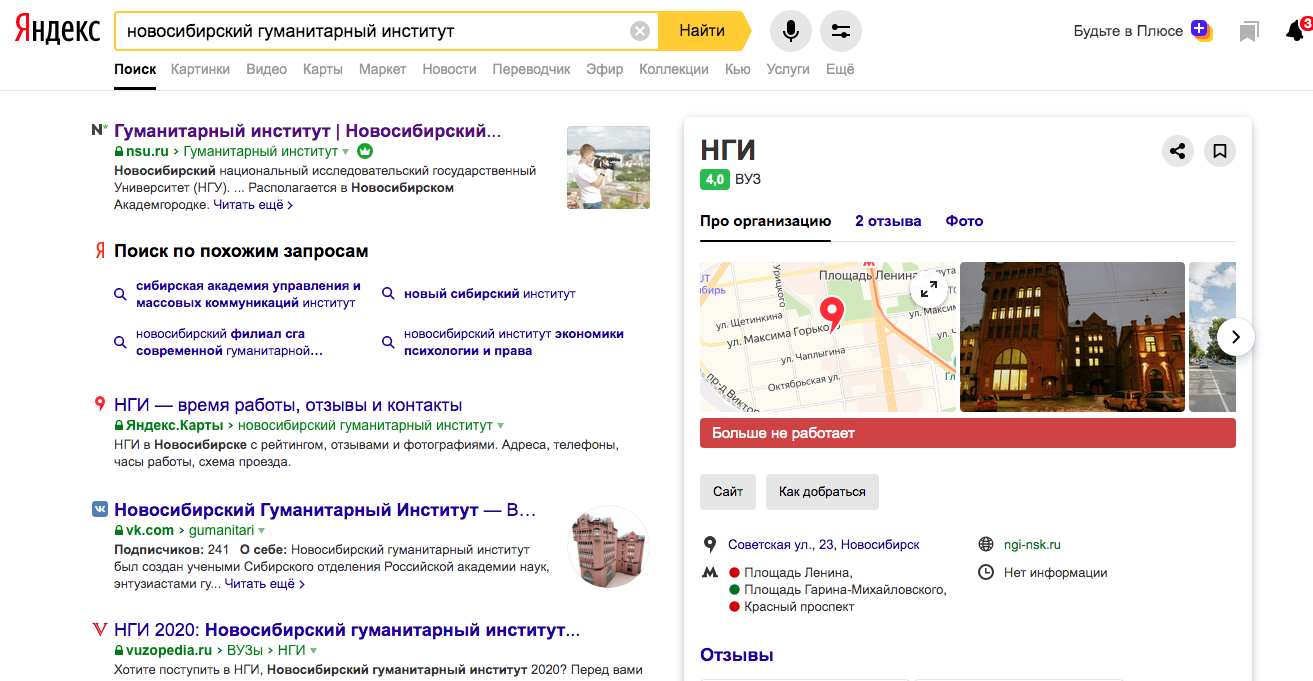The width and height of the screenshot is (1313, 681).
Task: Show next photo with the carousel arrow
Action: pos(1236,337)
